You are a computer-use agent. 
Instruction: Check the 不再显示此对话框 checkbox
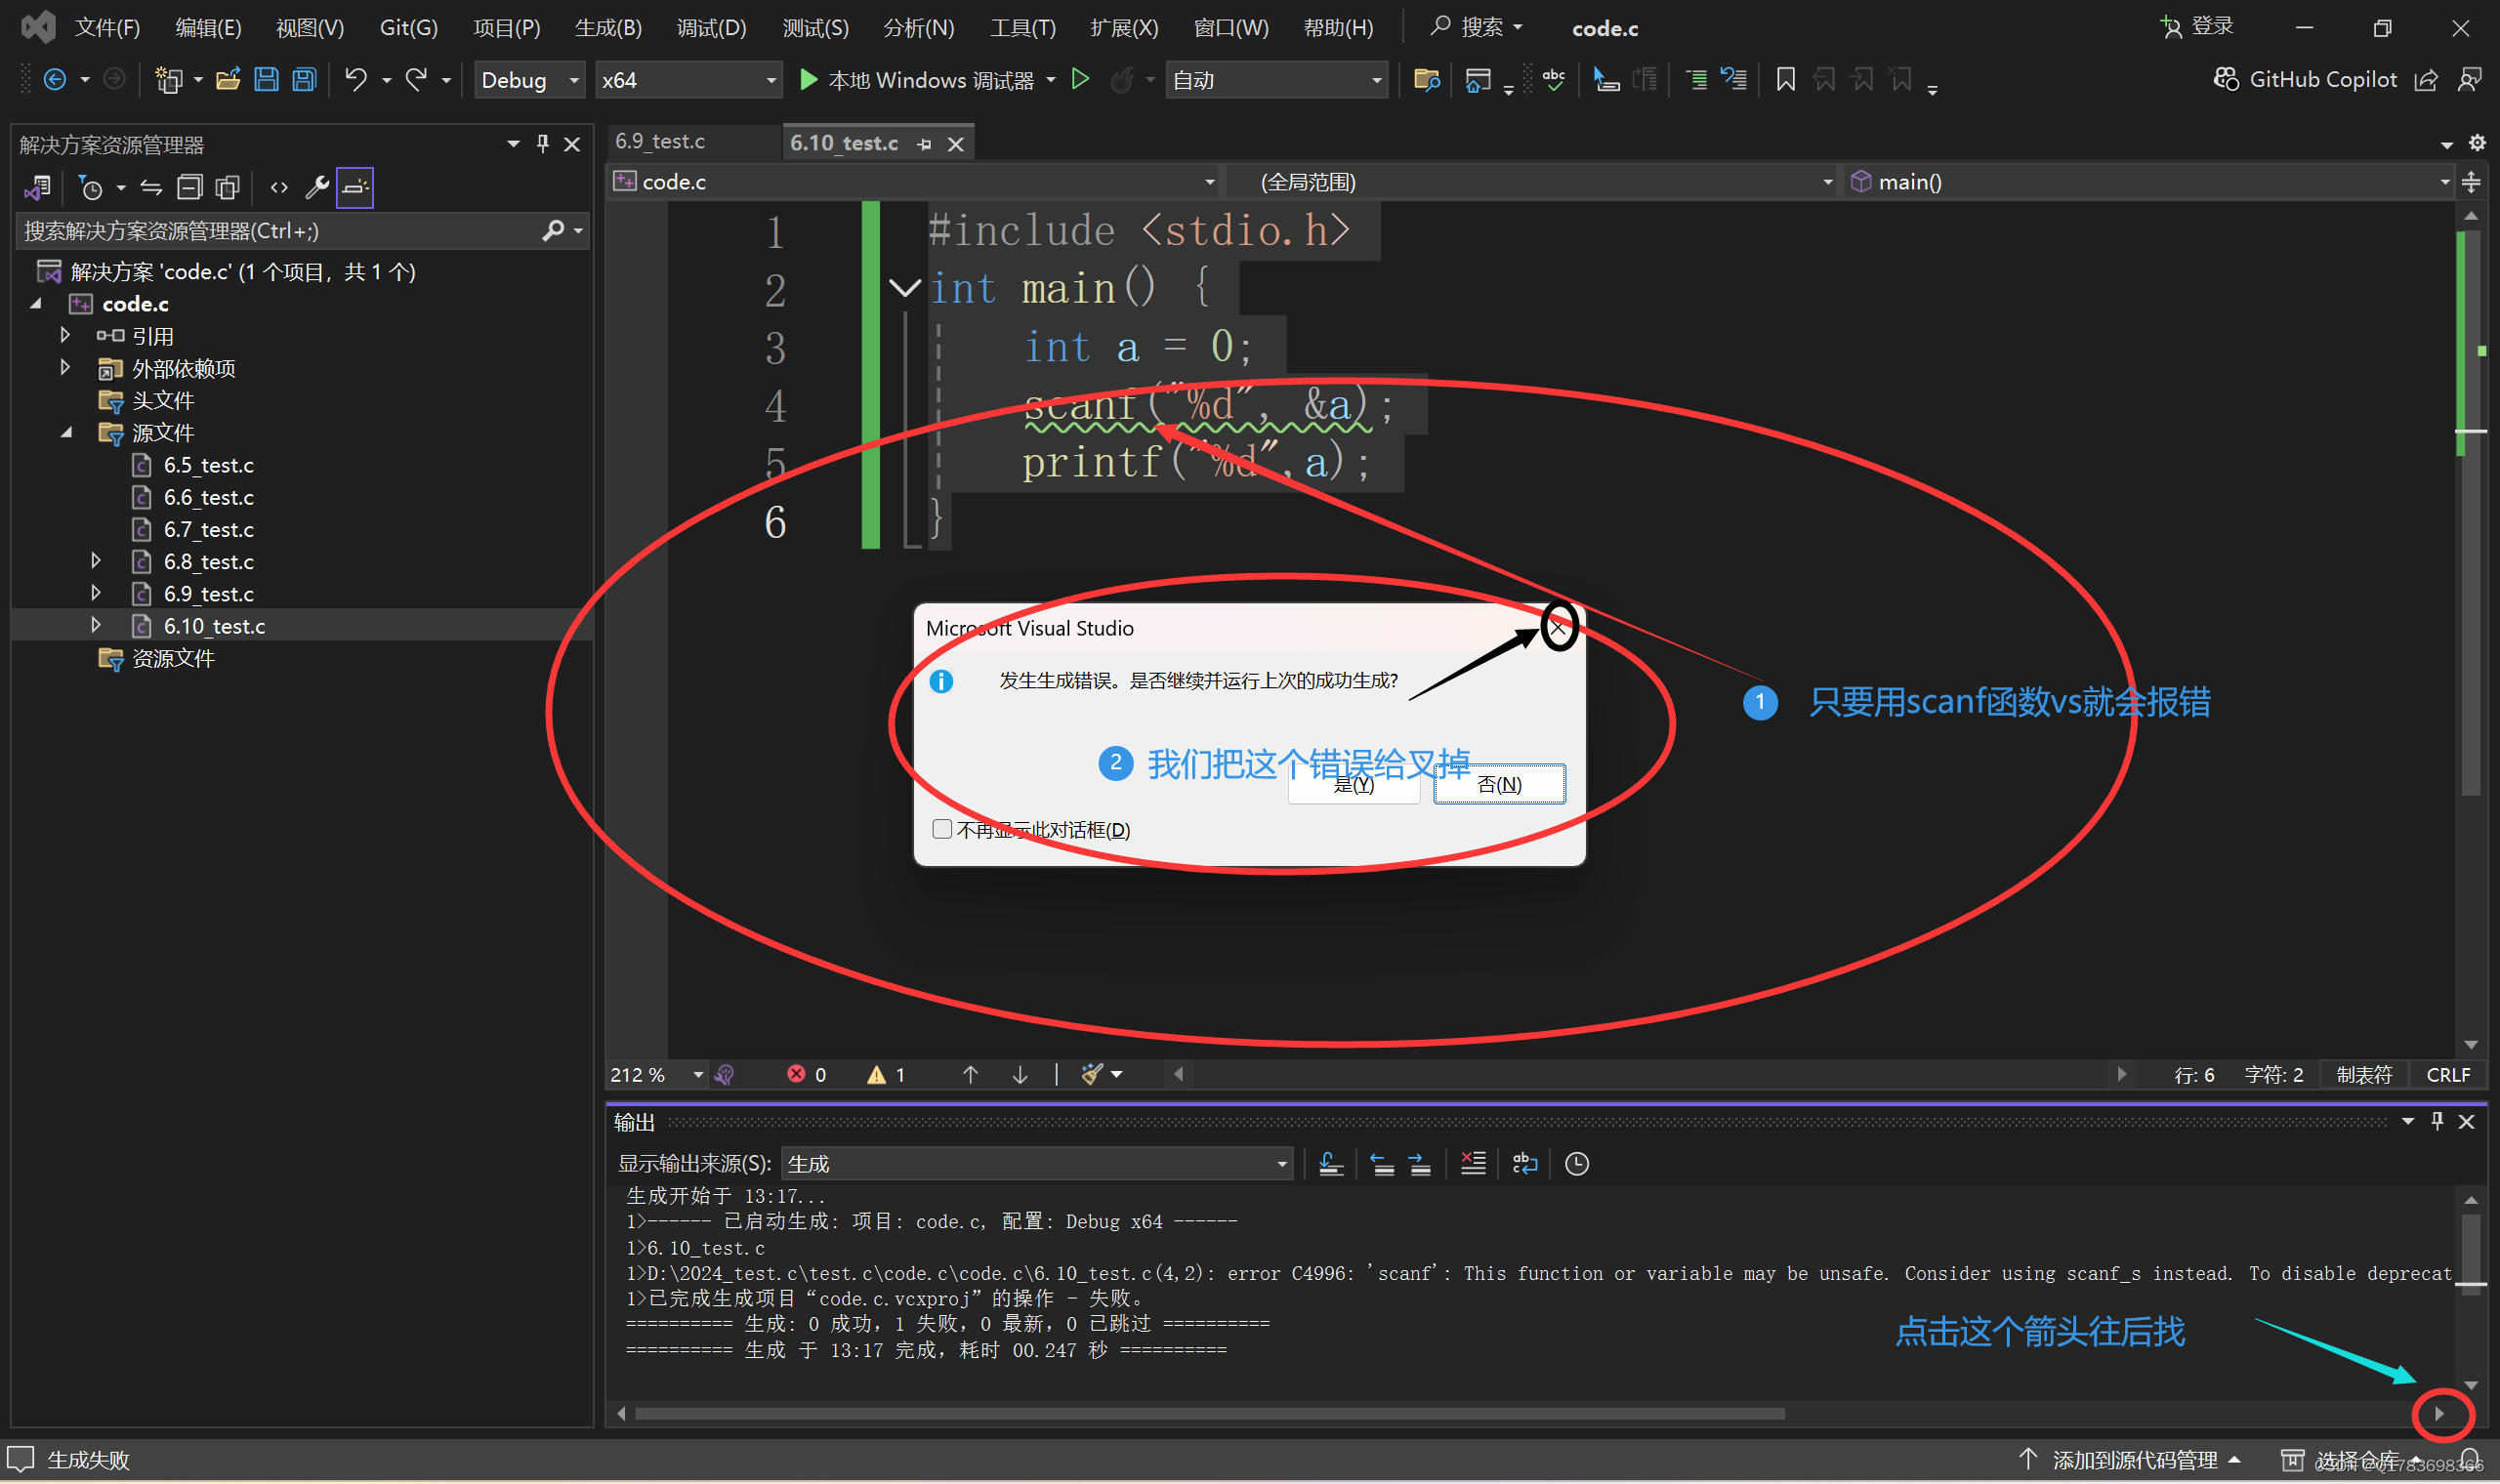942,829
